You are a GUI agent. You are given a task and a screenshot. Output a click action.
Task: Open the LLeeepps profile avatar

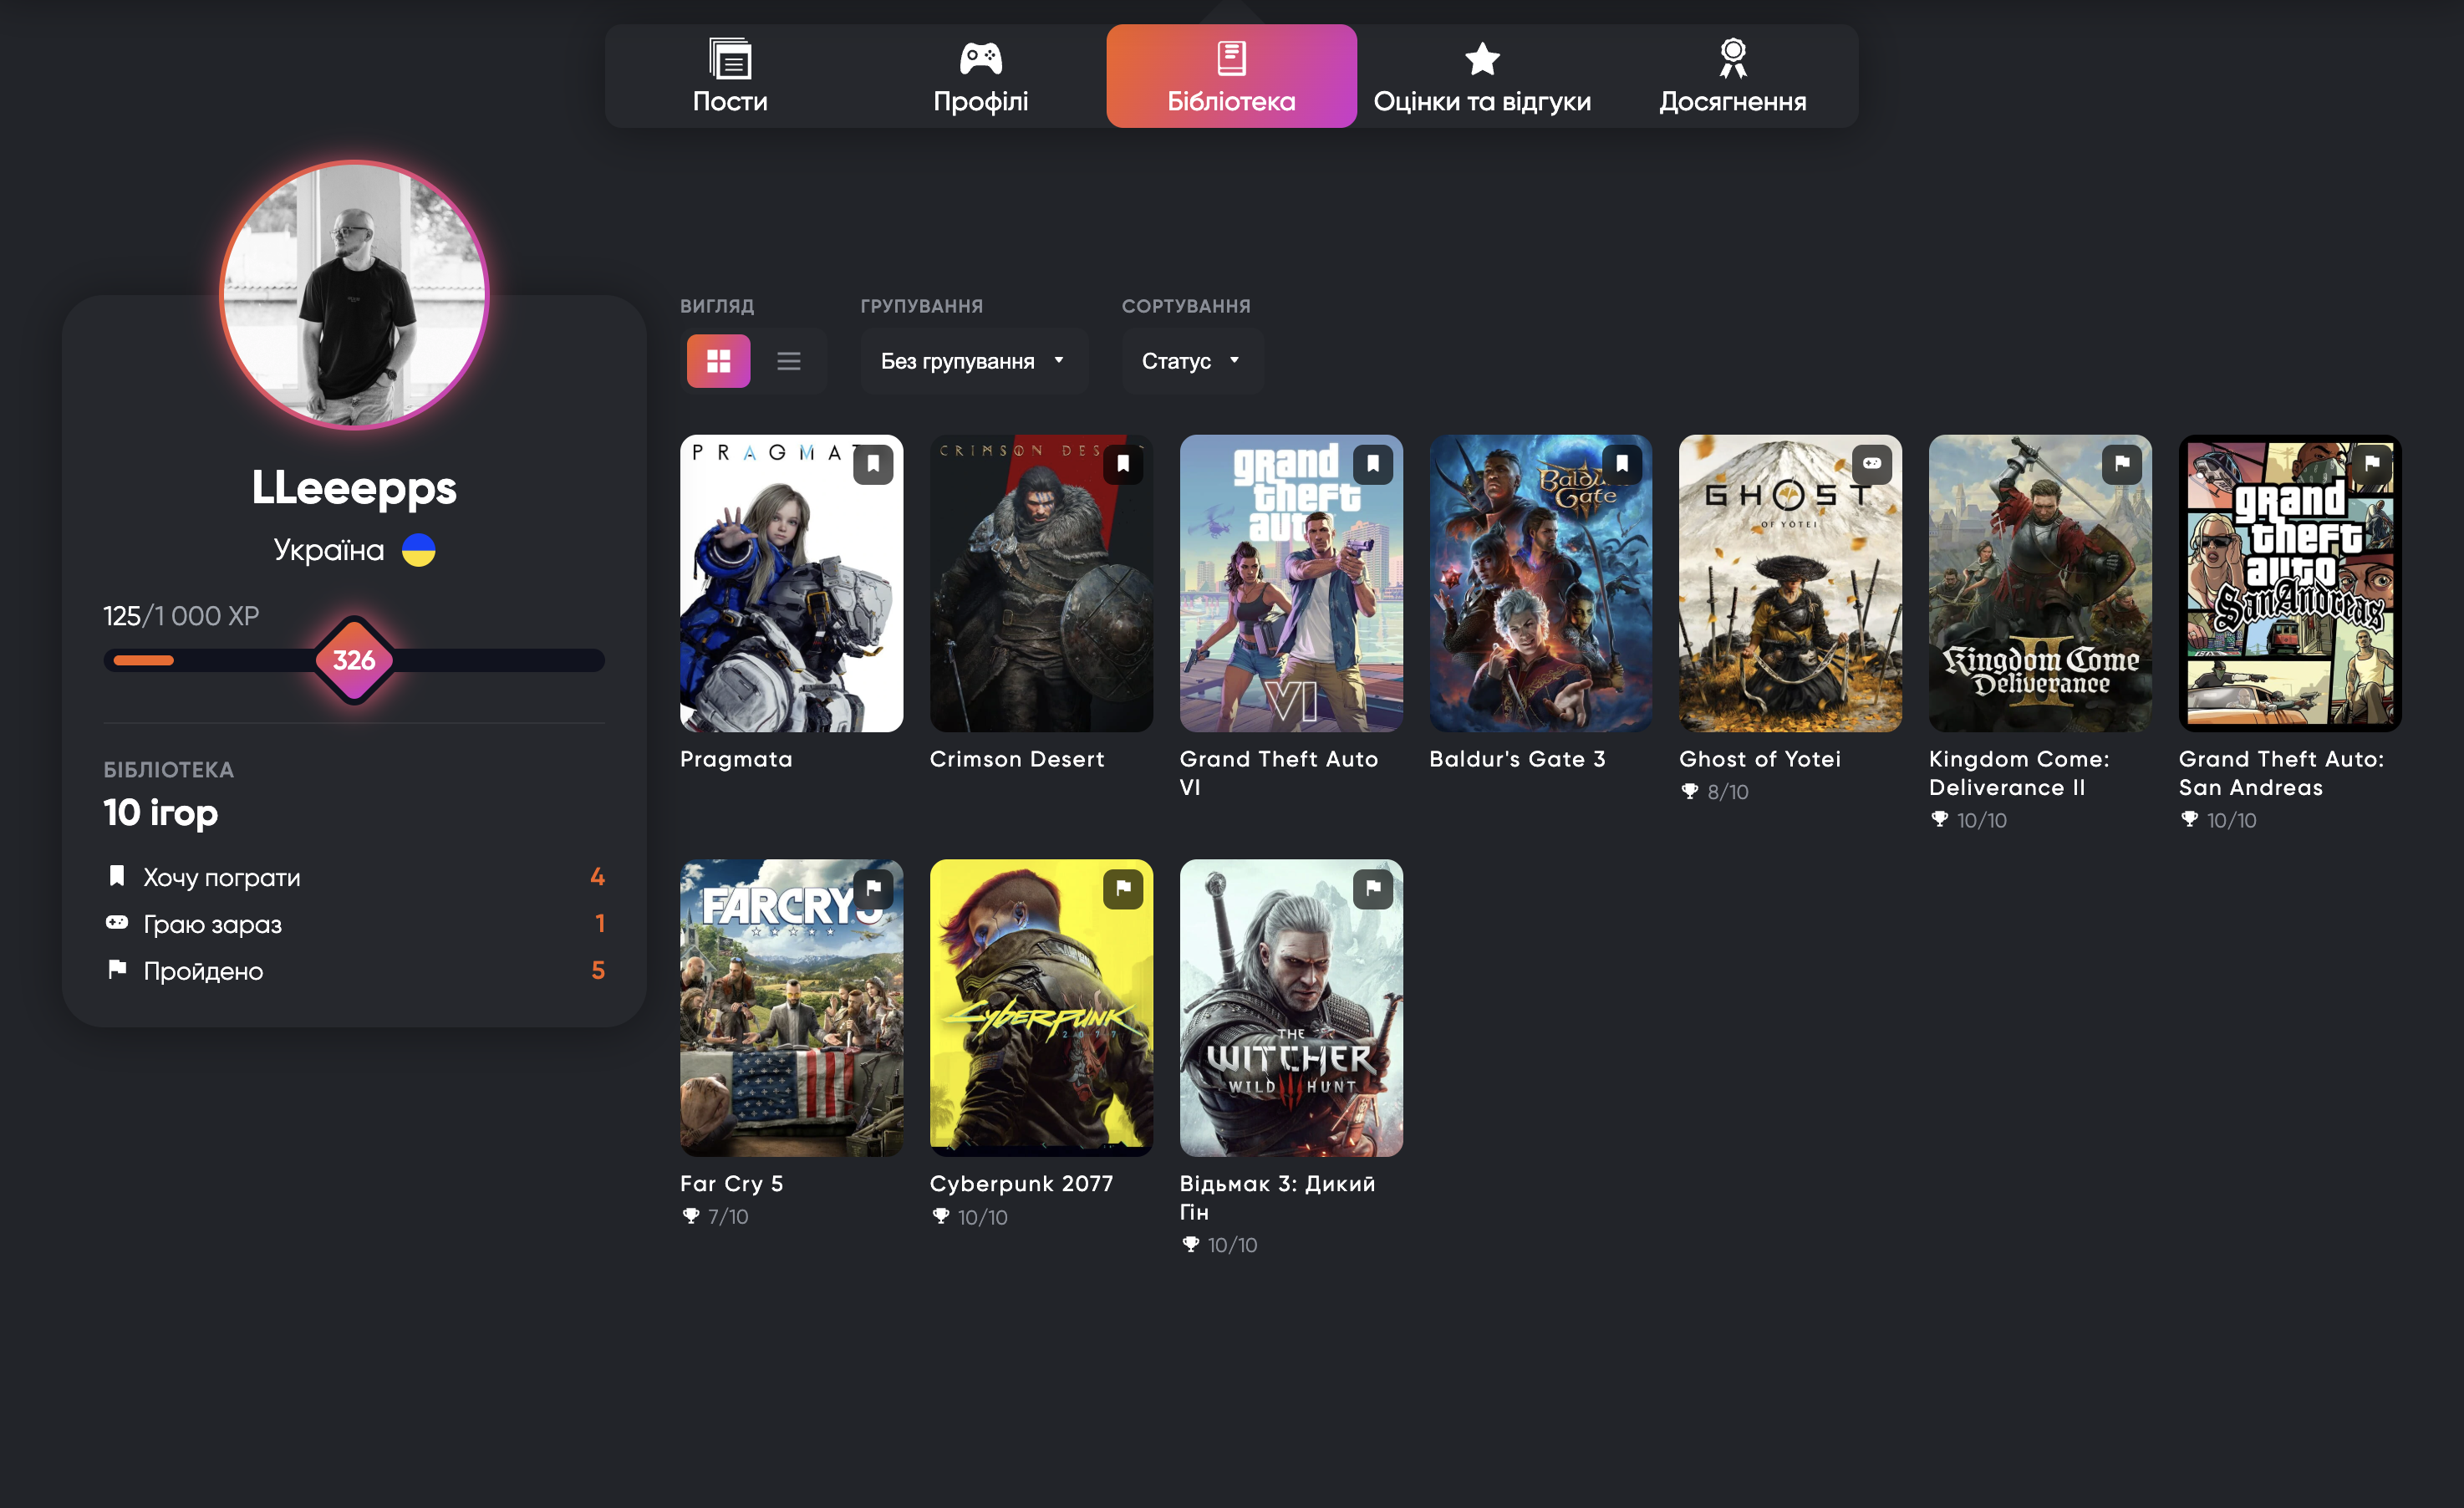(x=354, y=295)
